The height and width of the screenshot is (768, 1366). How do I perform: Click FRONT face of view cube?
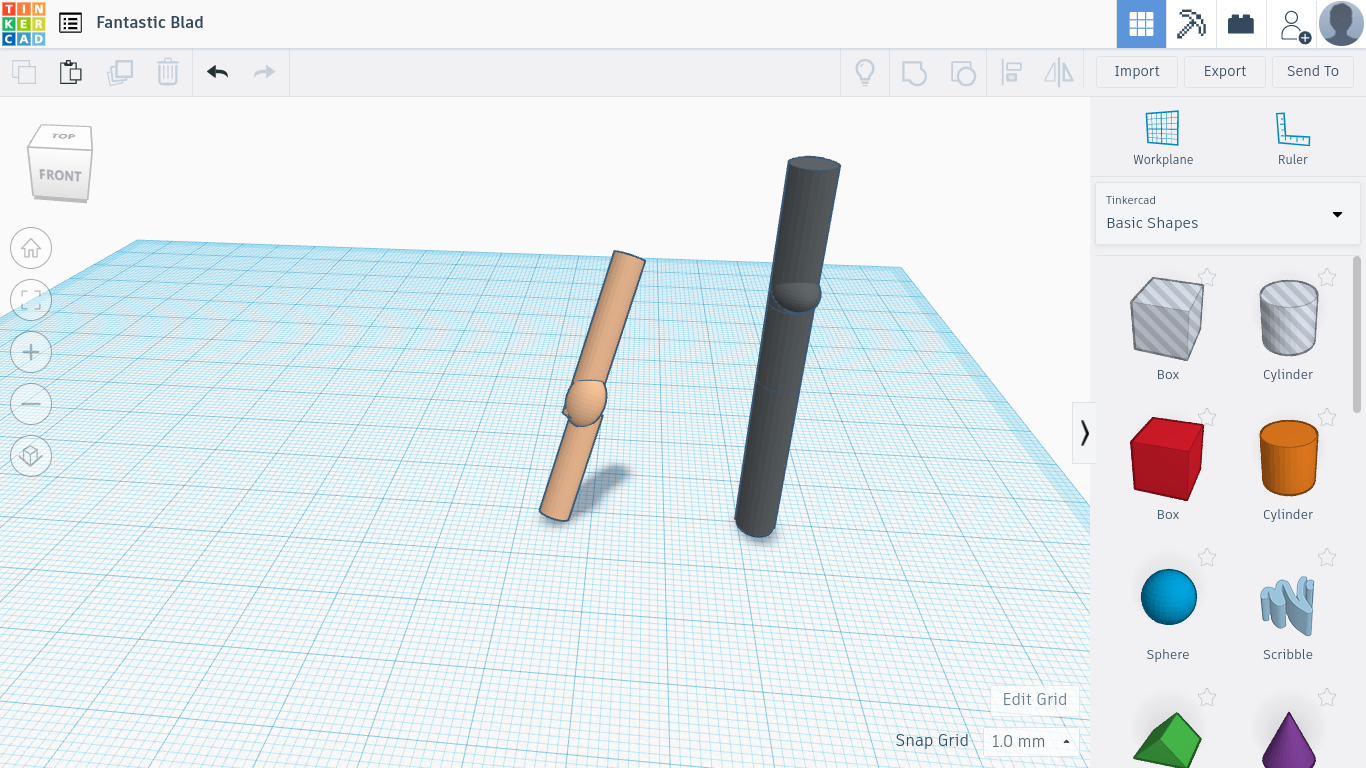click(60, 175)
